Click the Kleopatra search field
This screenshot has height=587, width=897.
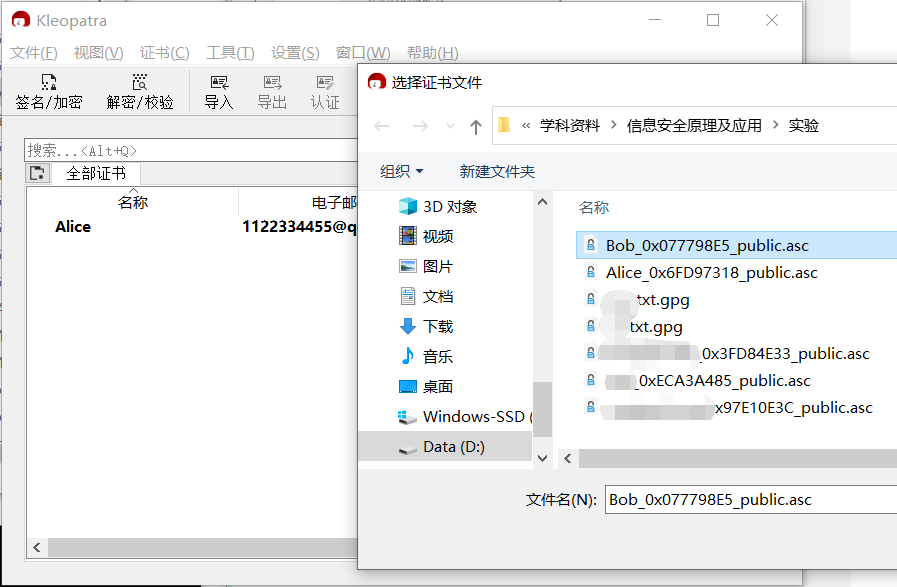pos(191,150)
